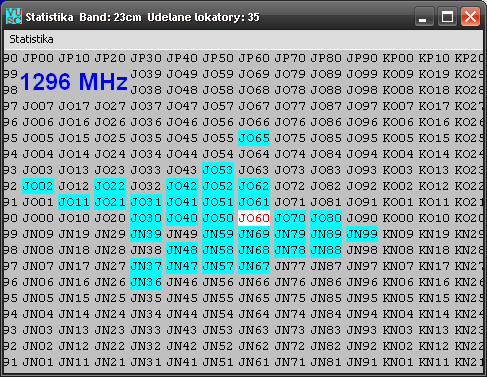Click locator JN88
Screen dimensions: 487x377
coord(326,250)
